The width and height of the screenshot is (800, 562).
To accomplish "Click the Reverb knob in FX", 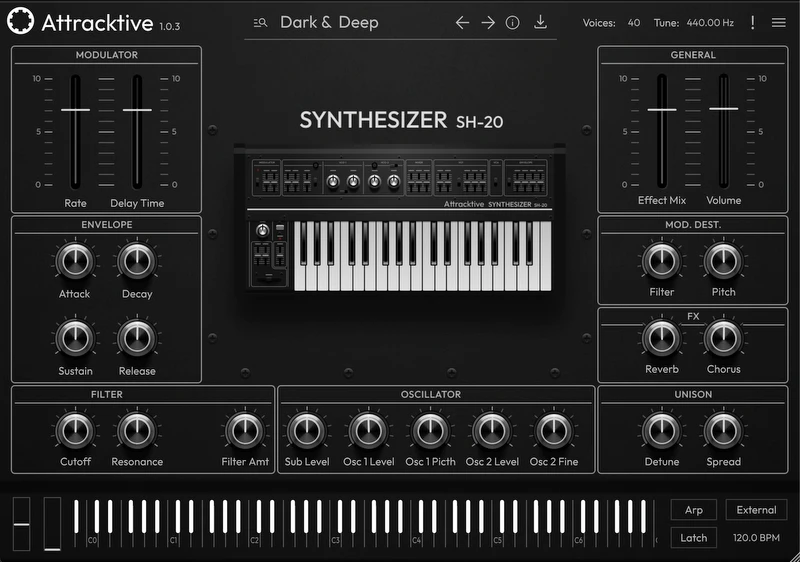I will (x=661, y=338).
